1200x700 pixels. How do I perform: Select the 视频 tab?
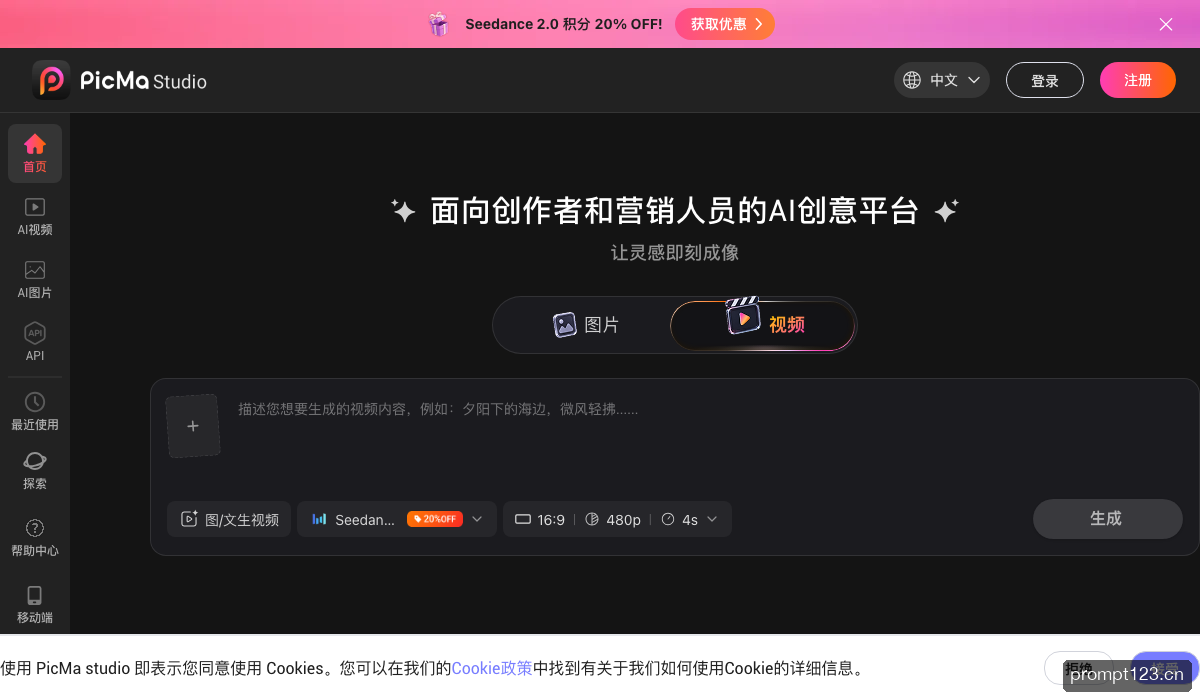pos(763,325)
